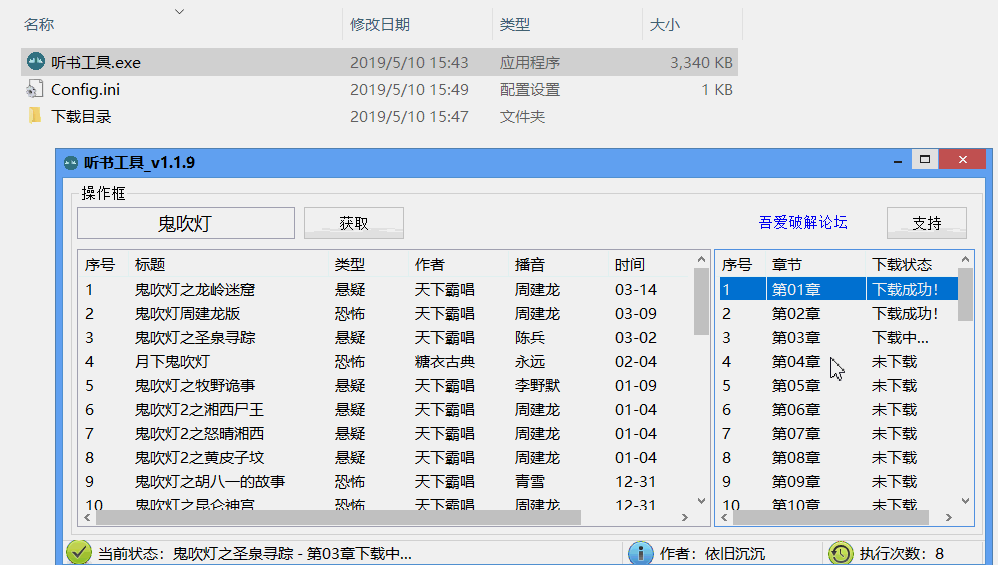The image size is (998, 565).
Task: Click the chapter list vertical scrollbar thumb
Action: [966, 295]
